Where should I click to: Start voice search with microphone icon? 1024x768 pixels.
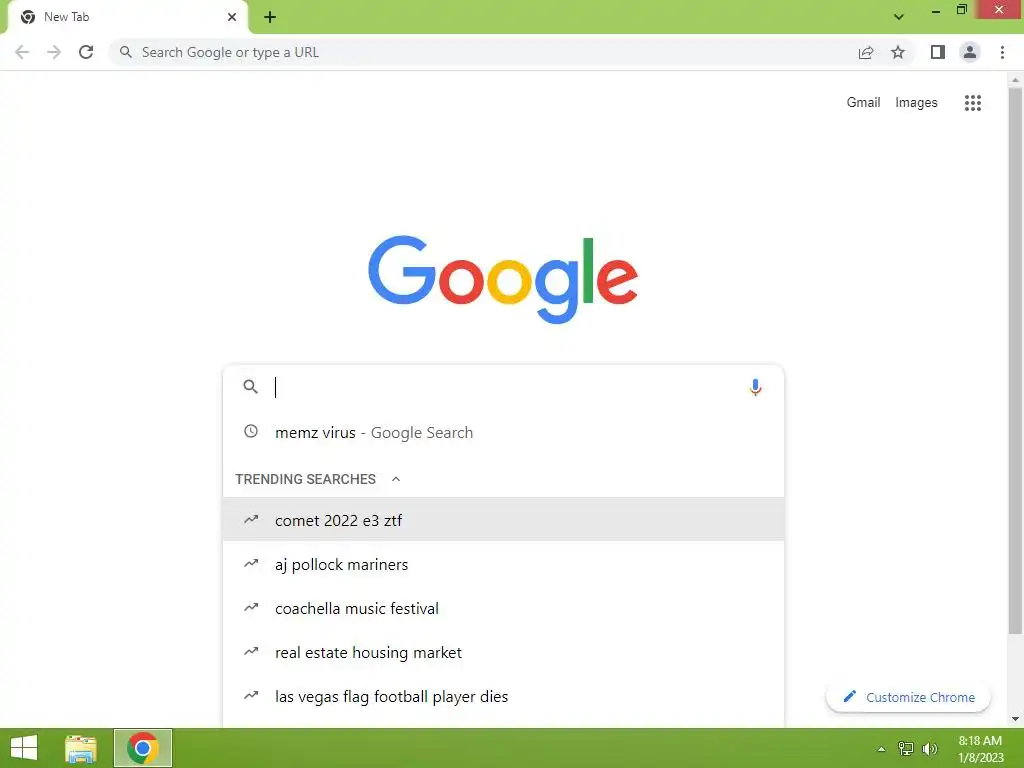tap(756, 387)
